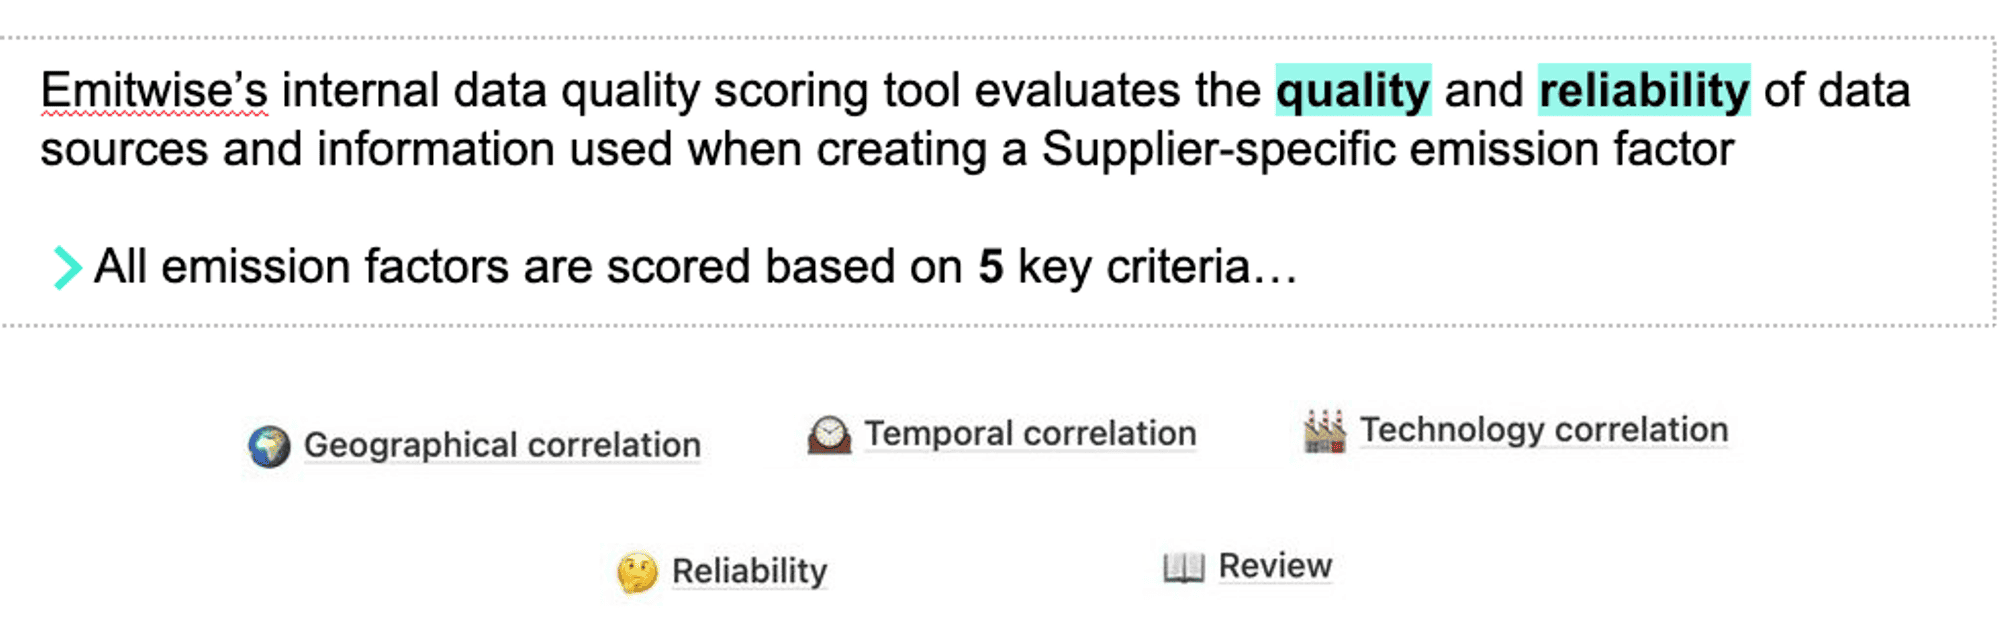Click the highlighted word reliability
Viewport: 2000px width, 641px height.
[x=1644, y=90]
